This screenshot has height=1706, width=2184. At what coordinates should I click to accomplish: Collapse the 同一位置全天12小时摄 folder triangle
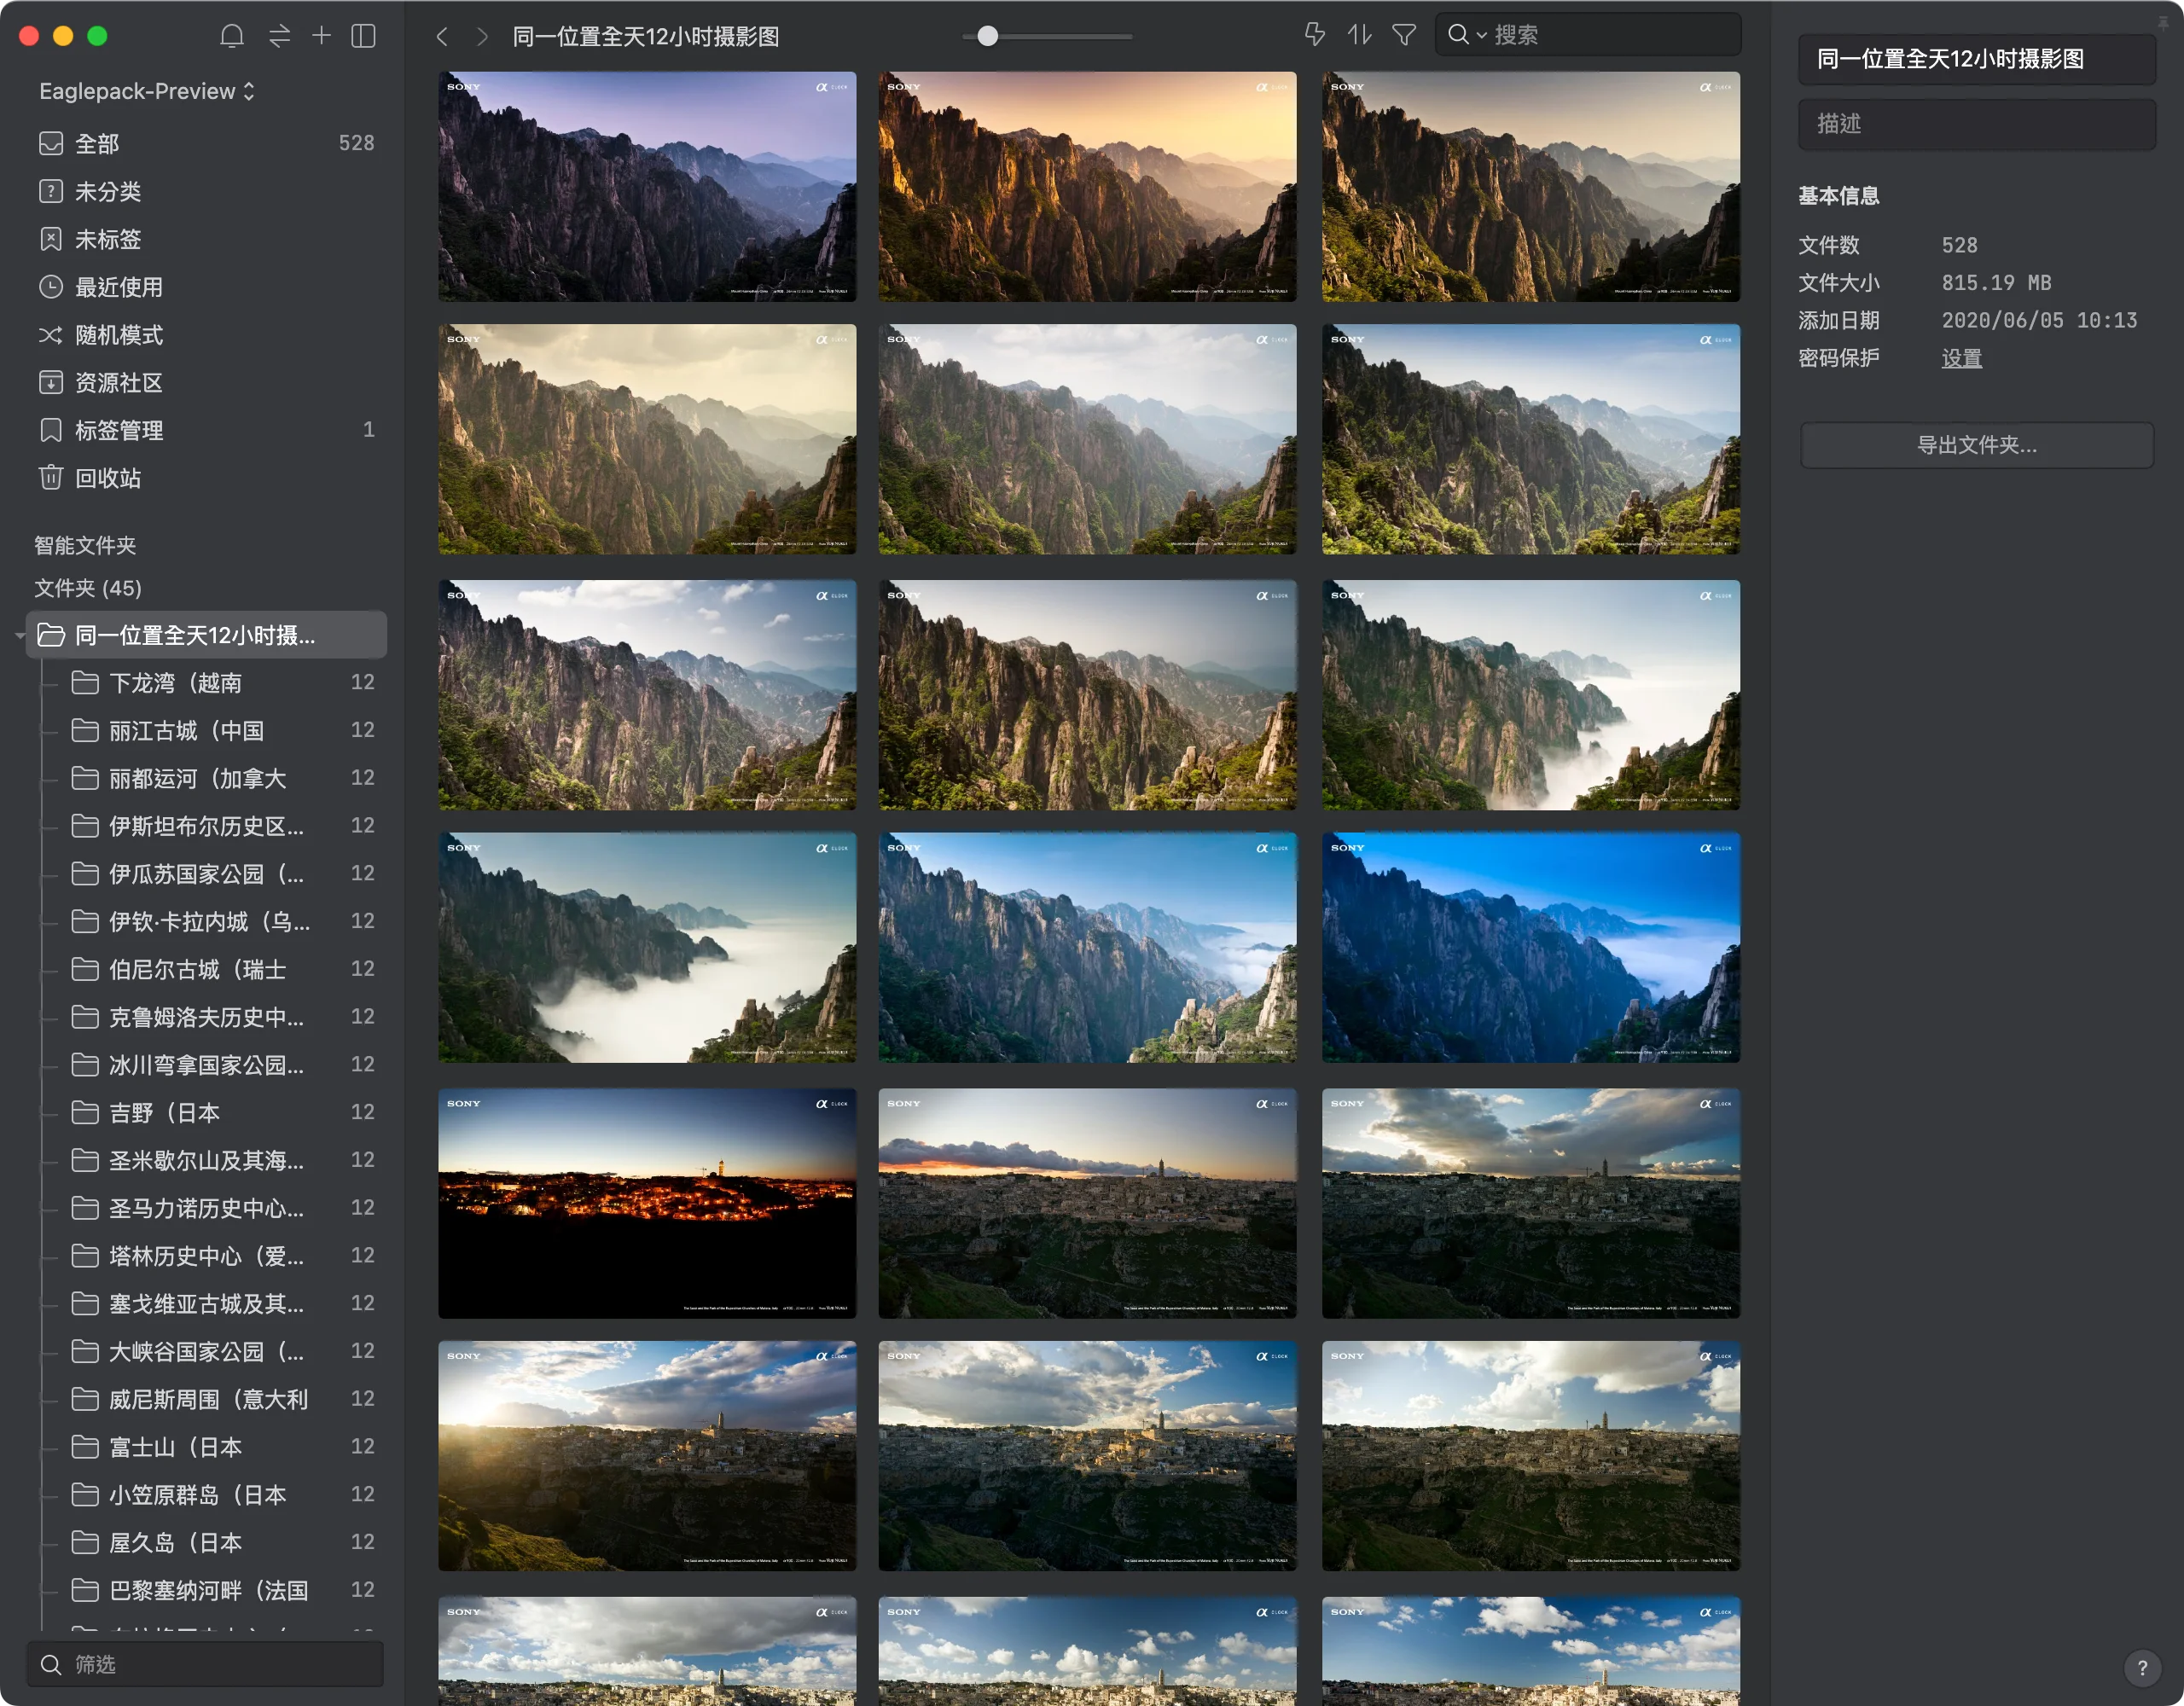tap(18, 635)
